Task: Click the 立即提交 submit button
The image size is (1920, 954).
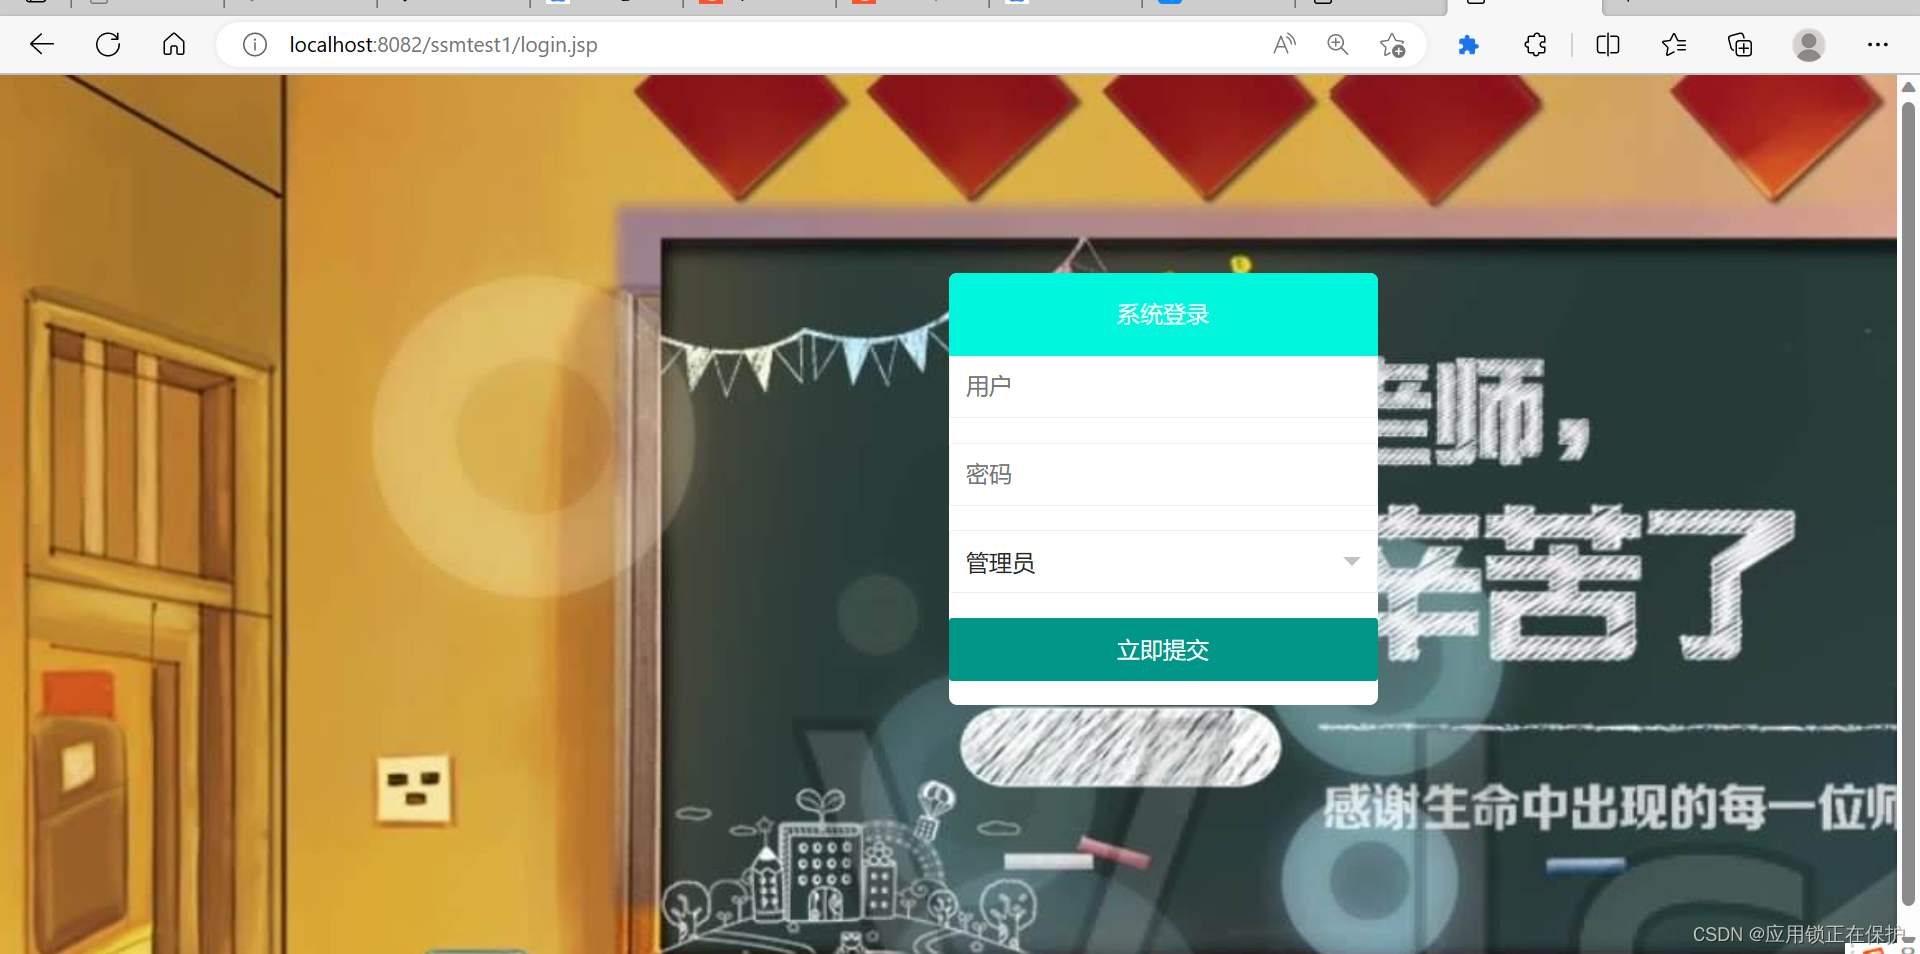Action: tap(1162, 649)
